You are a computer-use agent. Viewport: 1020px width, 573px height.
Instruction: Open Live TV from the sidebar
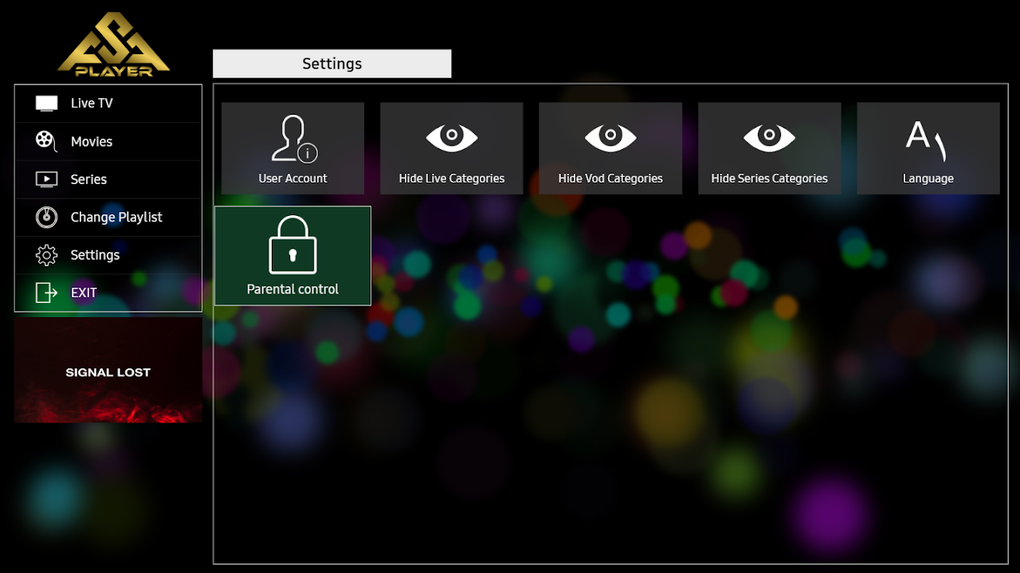pyautogui.click(x=108, y=103)
